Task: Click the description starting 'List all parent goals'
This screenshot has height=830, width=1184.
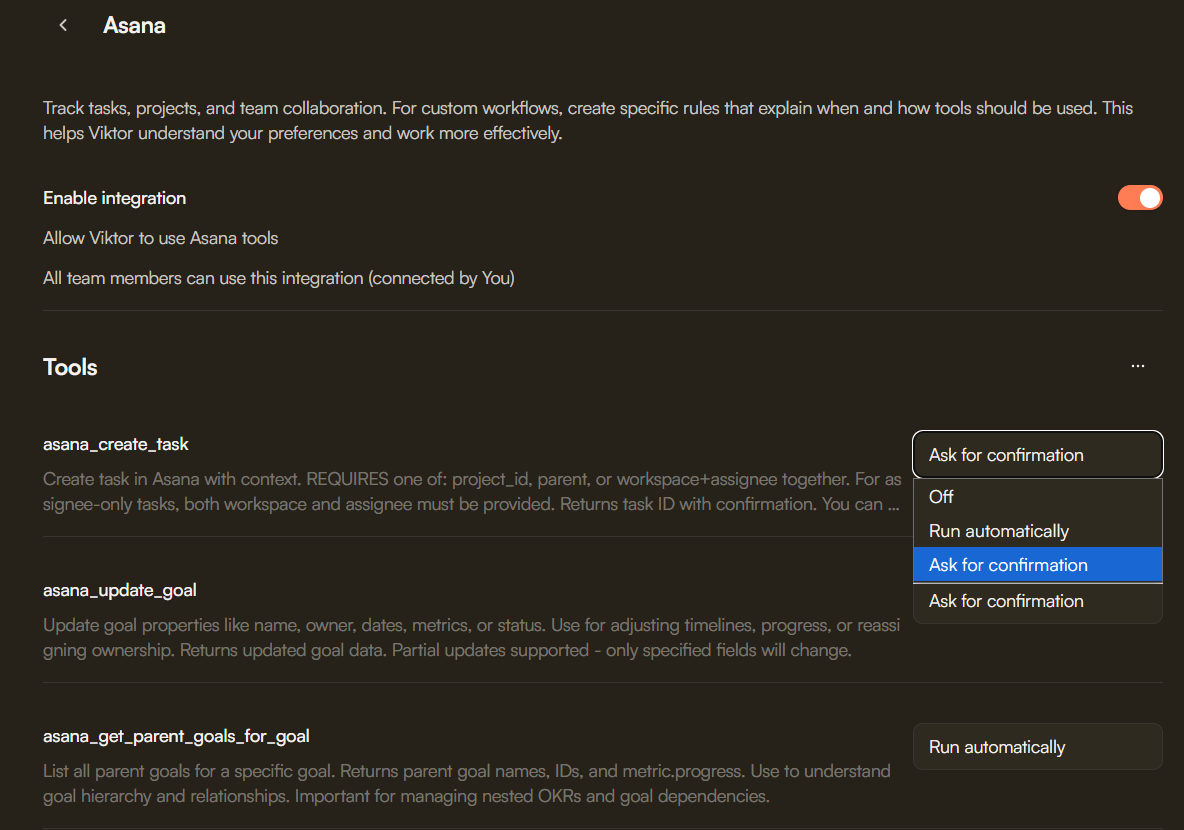Action: (x=467, y=783)
